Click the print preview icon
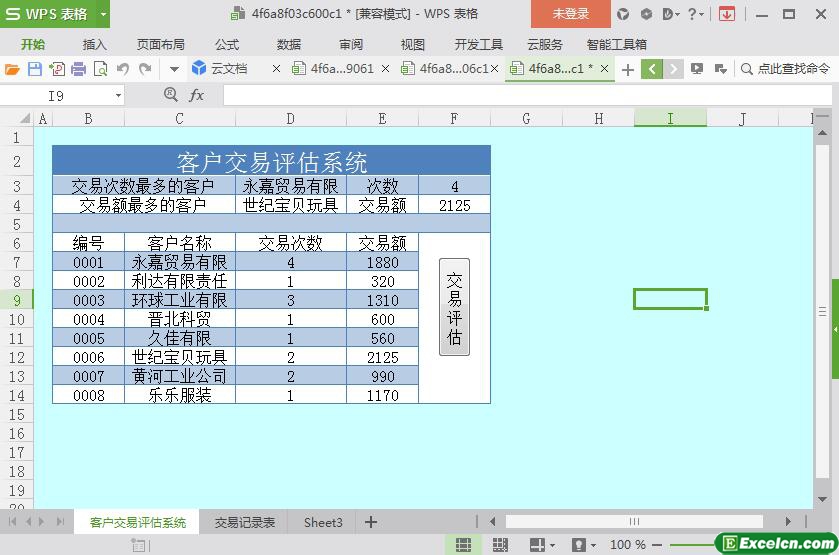The image size is (839, 555). (x=100, y=69)
